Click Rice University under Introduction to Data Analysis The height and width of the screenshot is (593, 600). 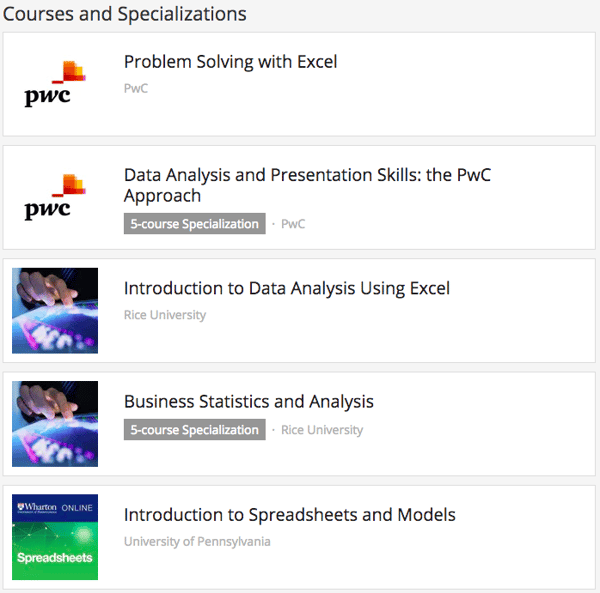(165, 315)
